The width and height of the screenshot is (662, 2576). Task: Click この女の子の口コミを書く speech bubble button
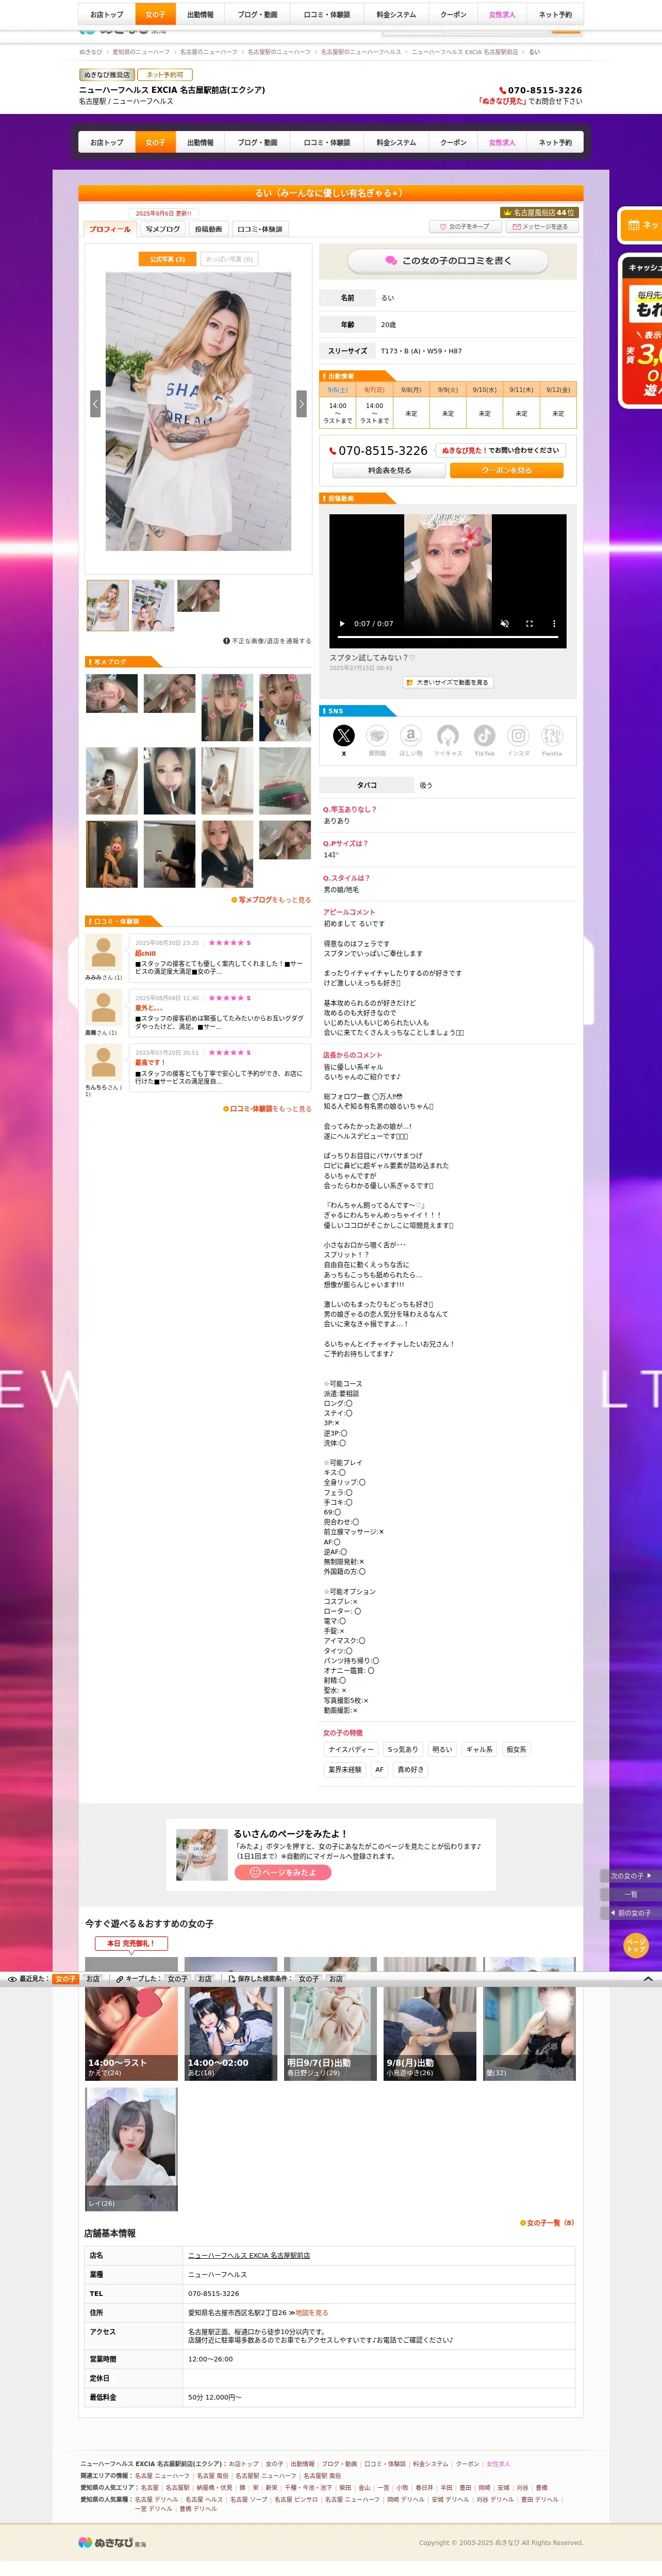pos(448,261)
